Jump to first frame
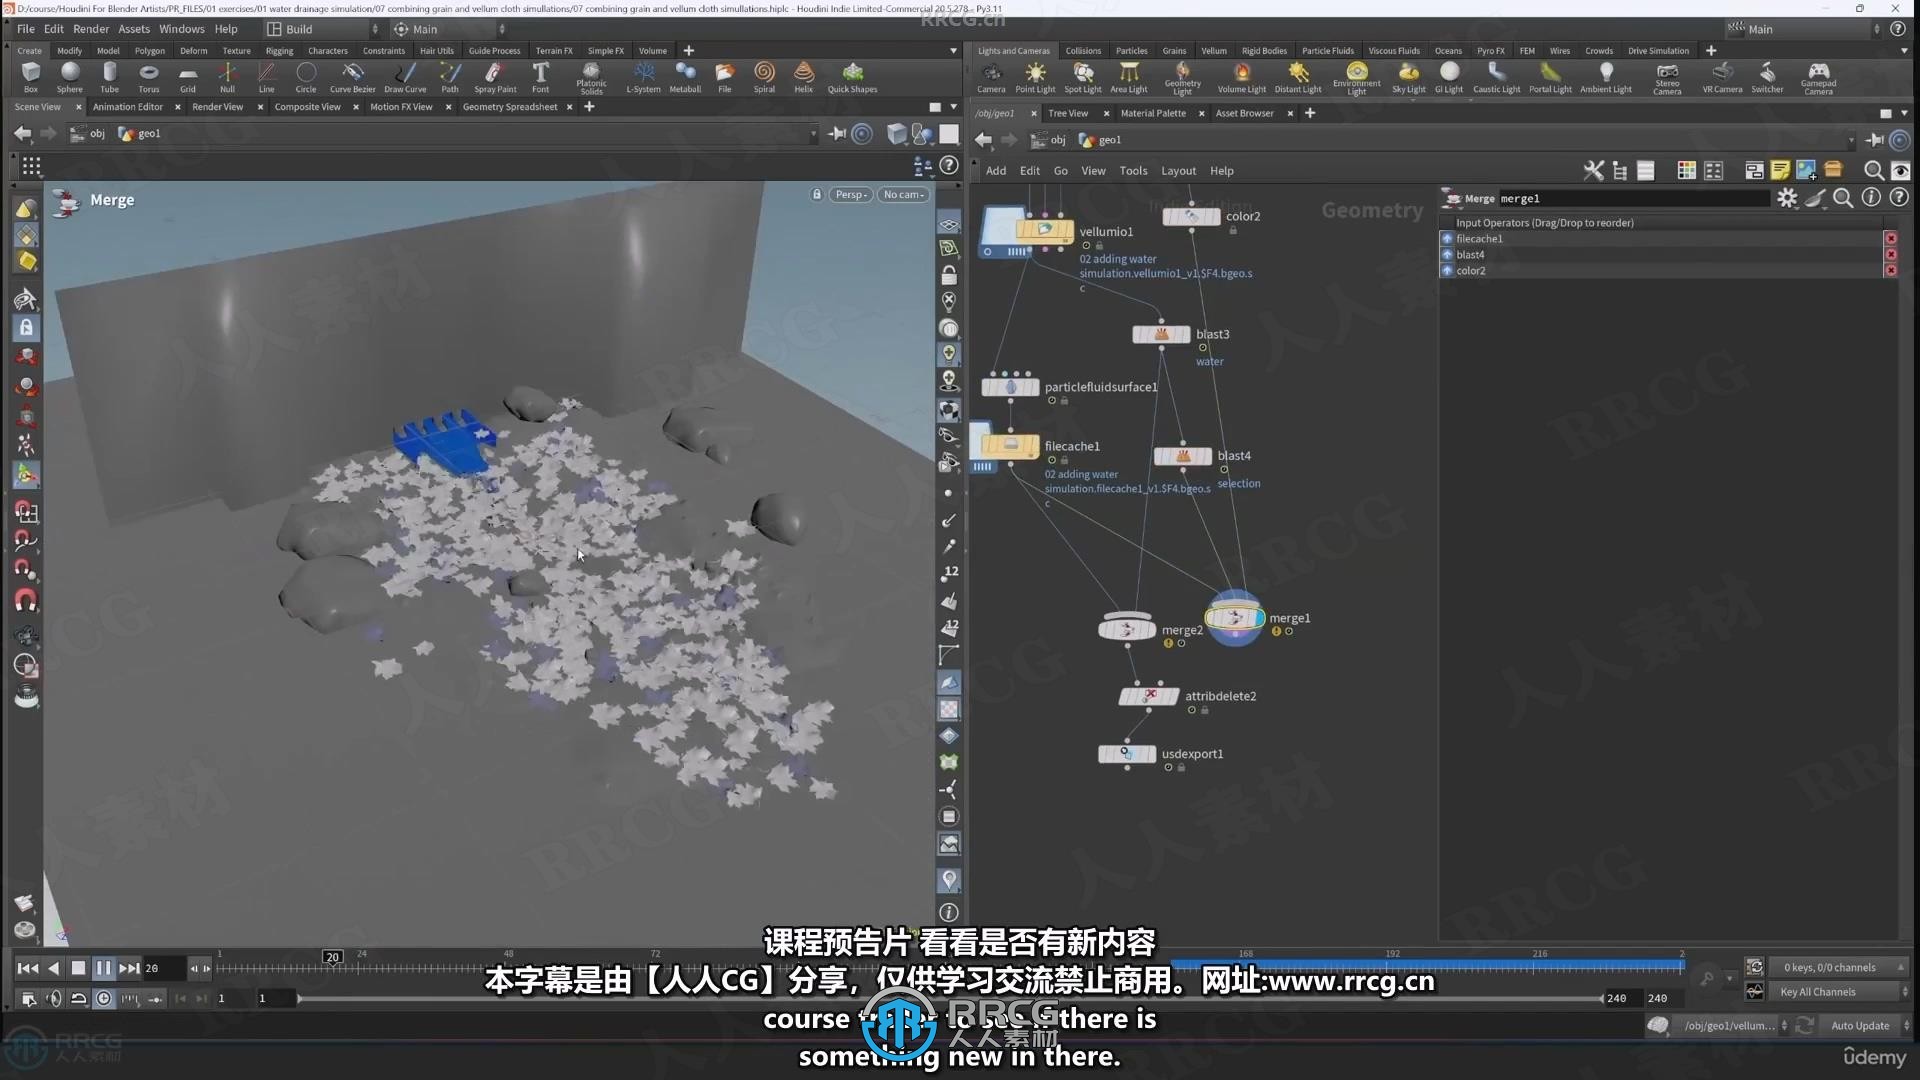Viewport: 1920px width, 1080px height. [x=28, y=968]
